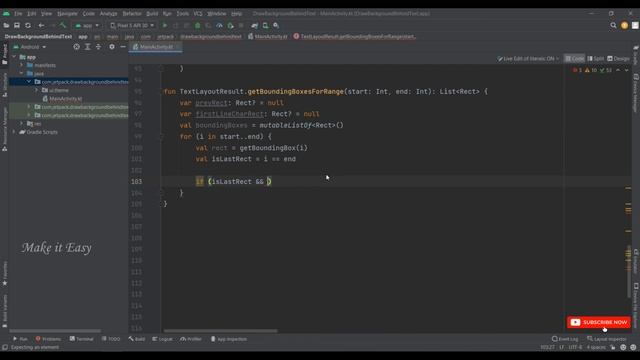This screenshot has height=360, width=640.
Task: Open the Pixel device selector dropdown
Action: click(132, 25)
